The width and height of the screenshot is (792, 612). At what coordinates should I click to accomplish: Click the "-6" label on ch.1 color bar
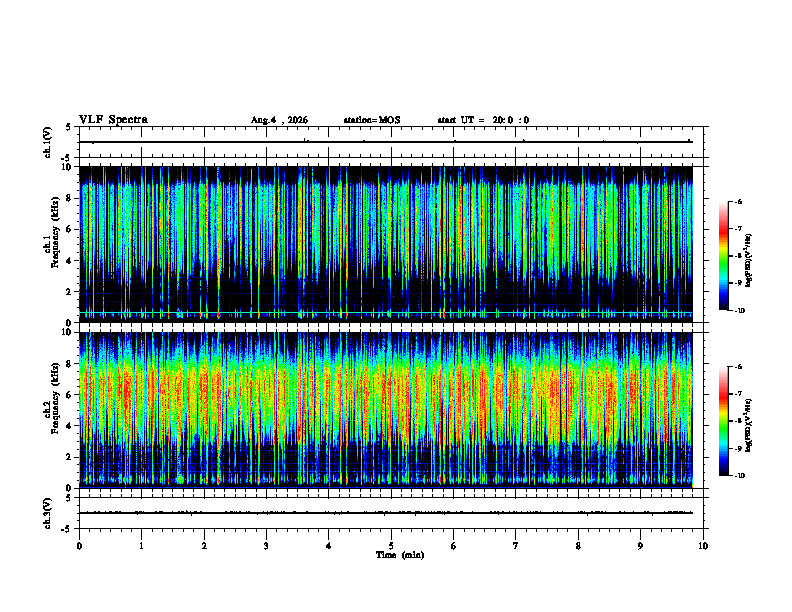[x=738, y=201]
